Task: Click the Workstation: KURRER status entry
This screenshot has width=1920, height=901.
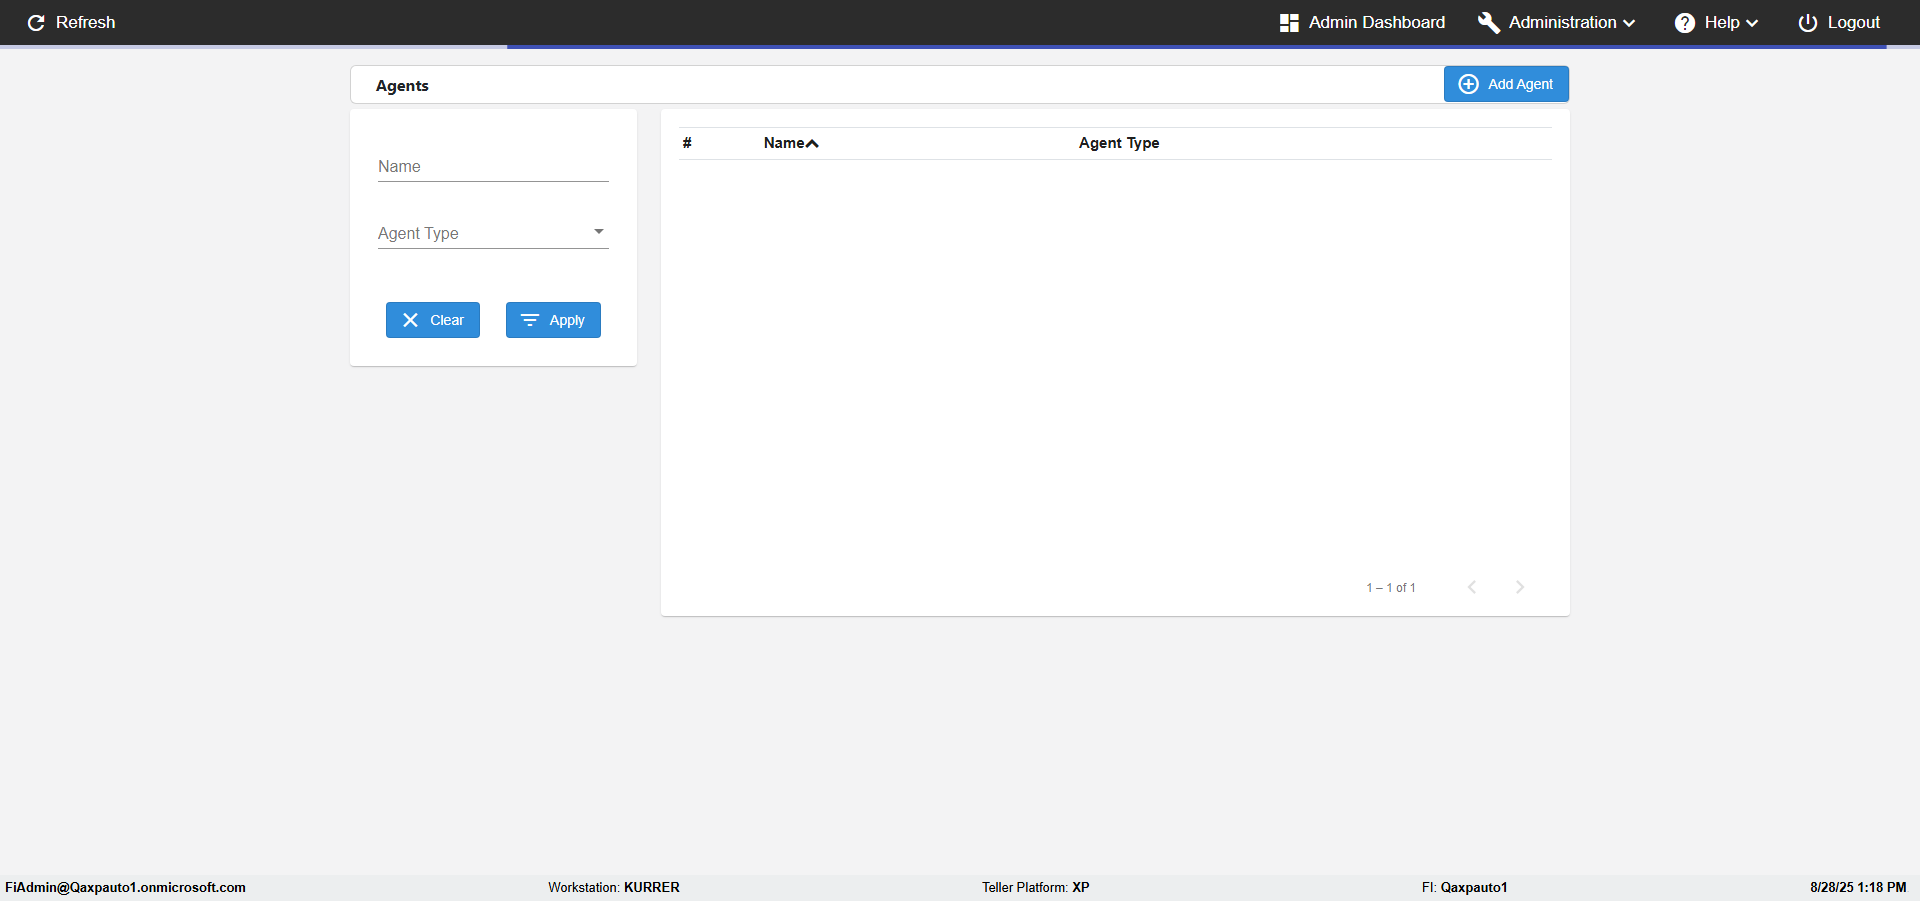Action: 614,887
